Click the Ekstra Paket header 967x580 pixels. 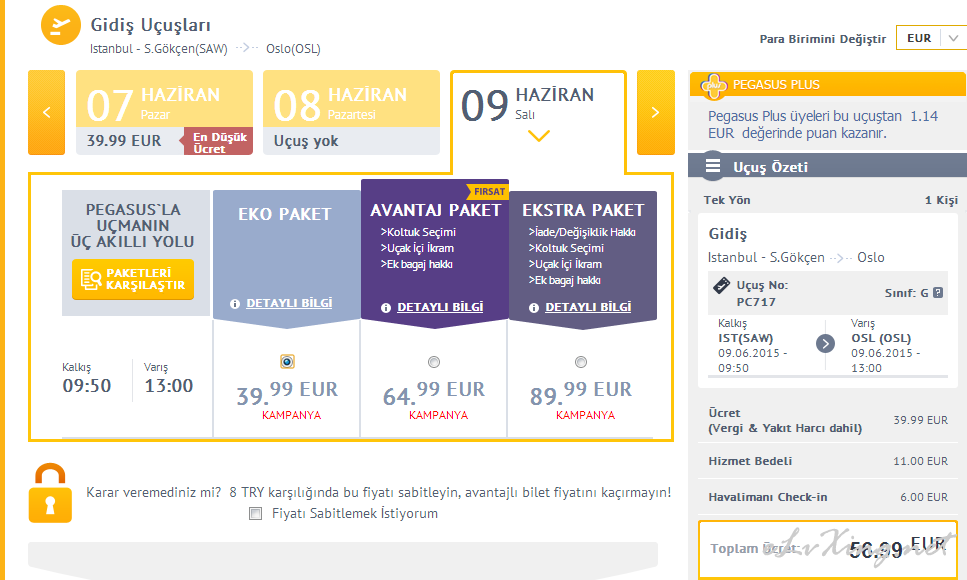click(x=583, y=210)
